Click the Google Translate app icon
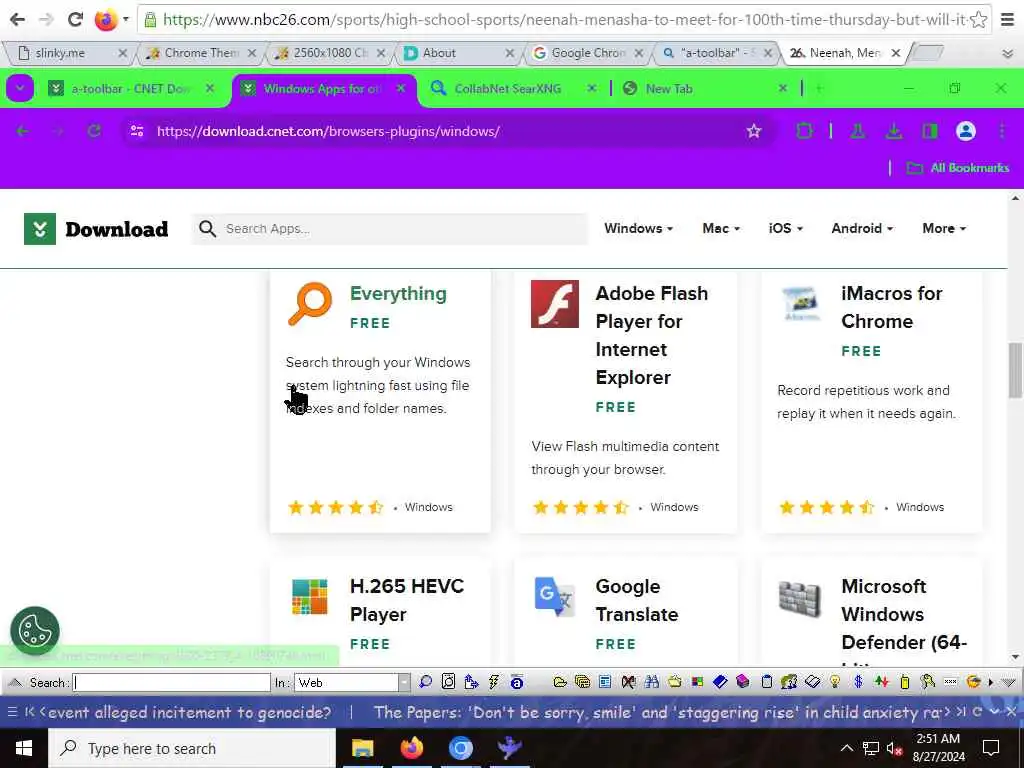1024x768 pixels. 554,596
